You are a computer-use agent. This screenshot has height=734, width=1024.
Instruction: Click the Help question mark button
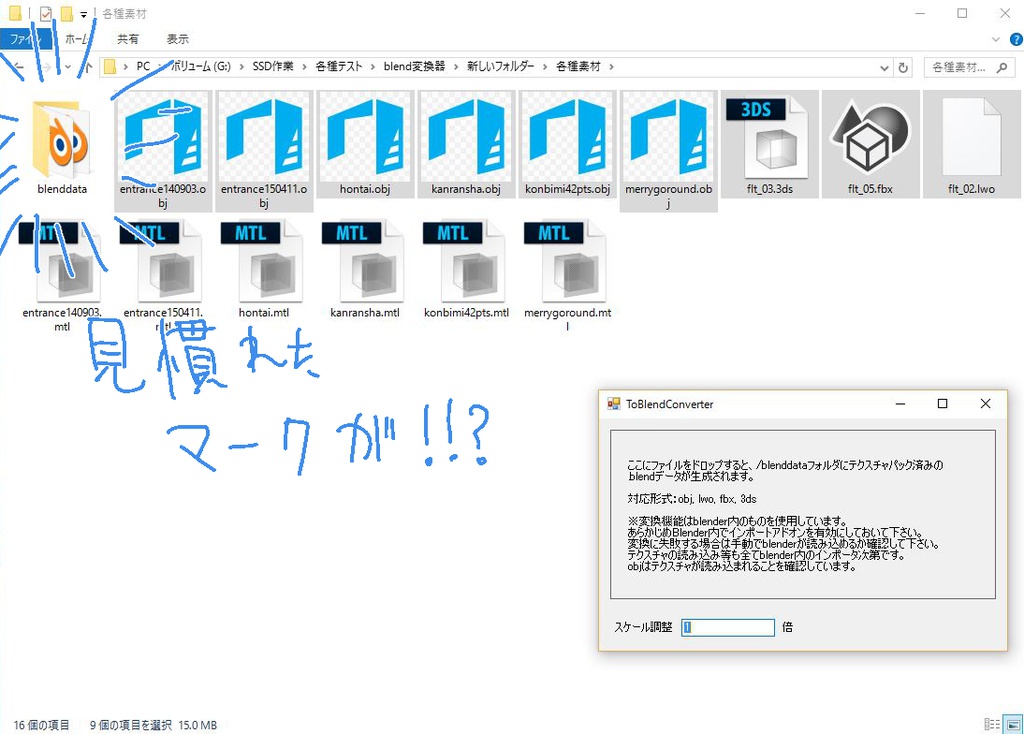[1017, 39]
